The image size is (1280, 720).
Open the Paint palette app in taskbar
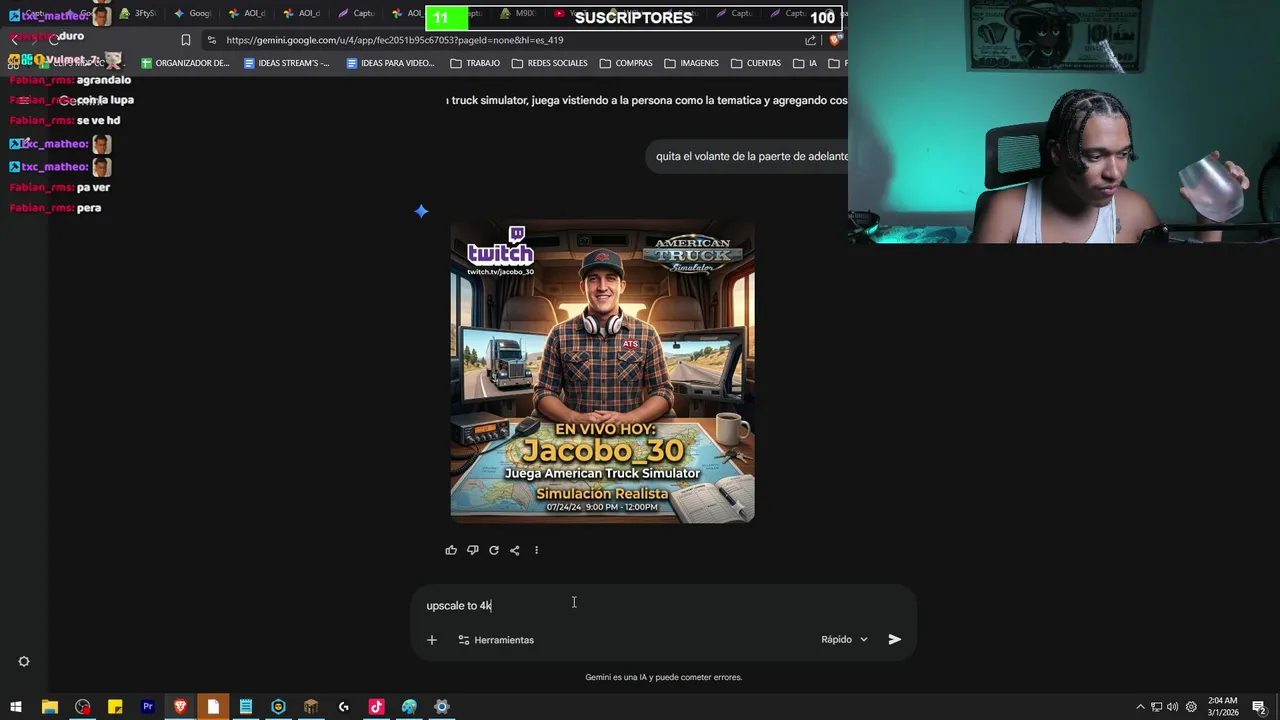pyautogui.click(x=409, y=707)
